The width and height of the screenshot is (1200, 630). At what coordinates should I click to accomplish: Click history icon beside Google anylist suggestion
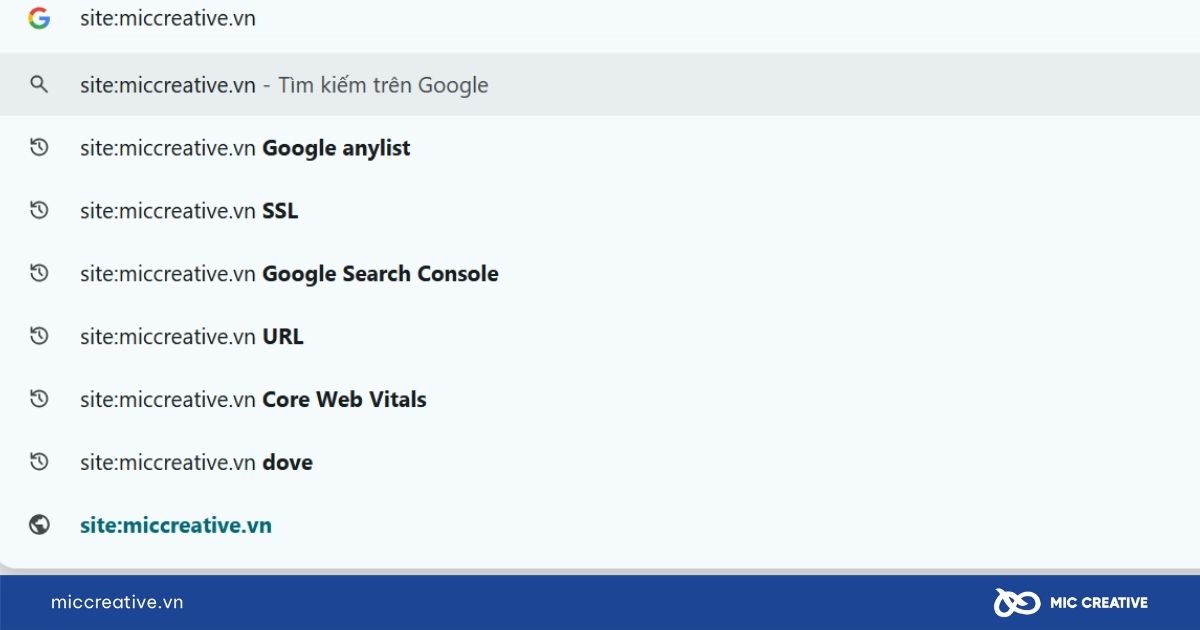coord(39,148)
